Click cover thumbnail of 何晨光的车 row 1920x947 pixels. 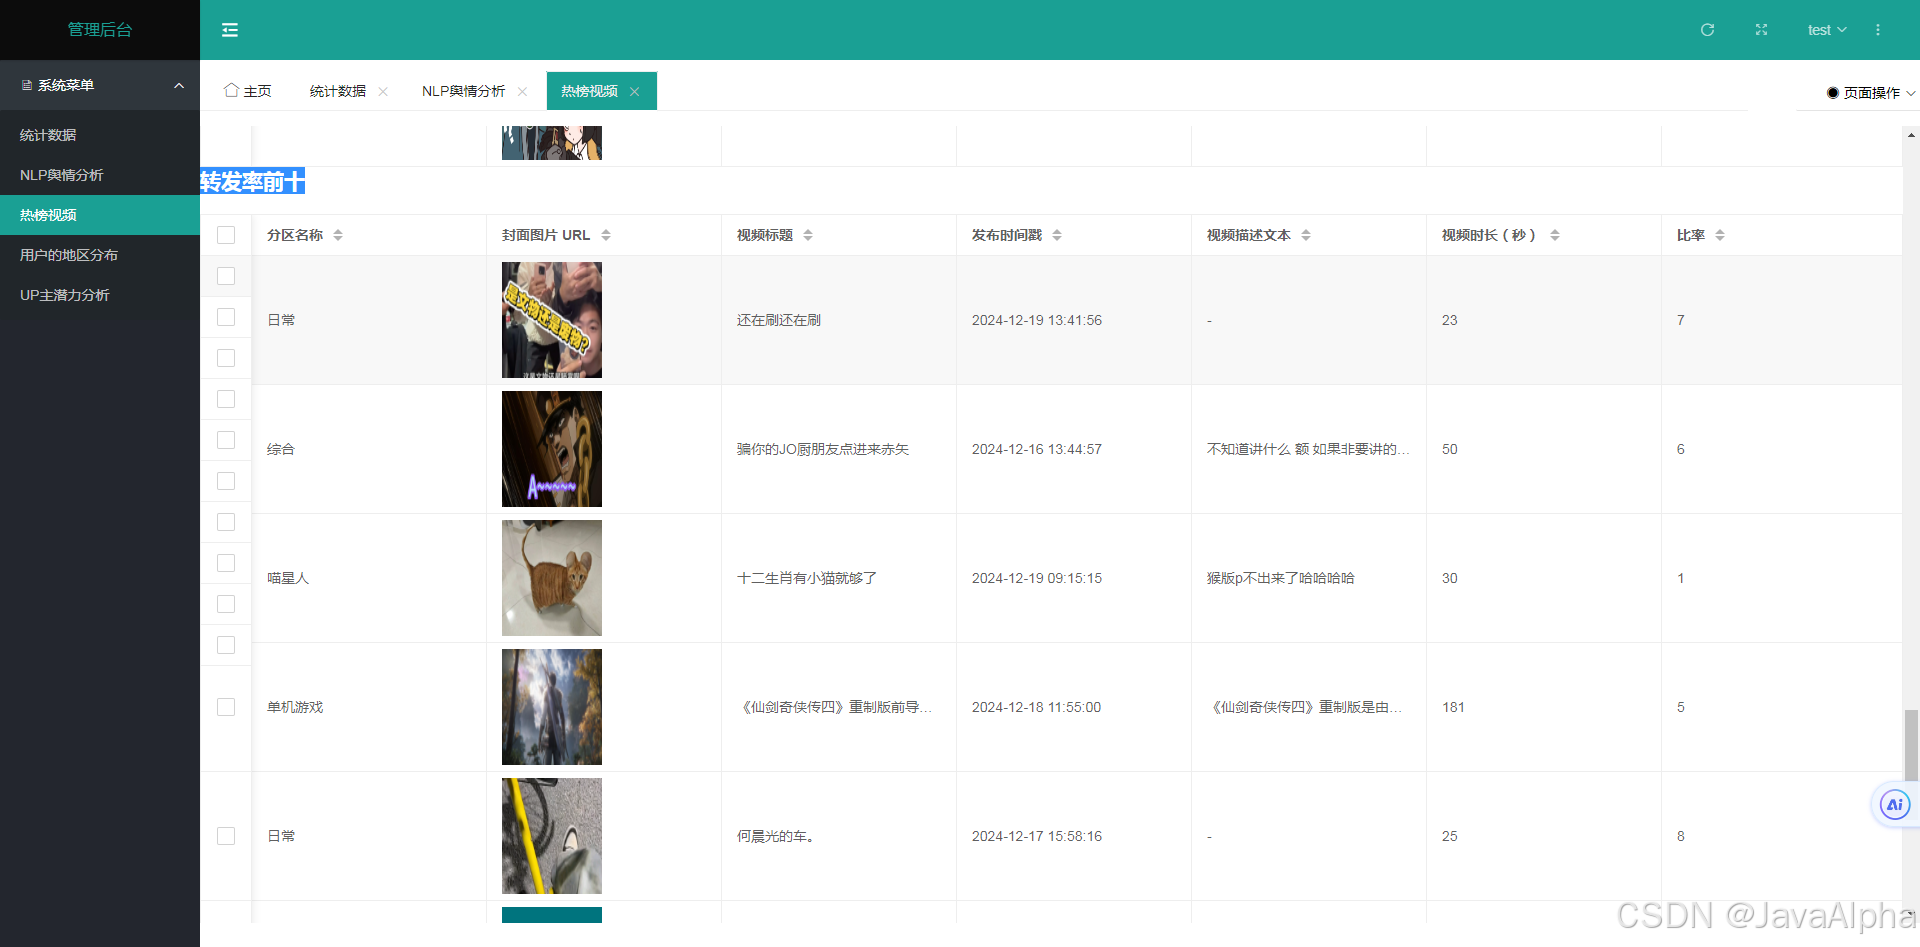pyautogui.click(x=552, y=836)
